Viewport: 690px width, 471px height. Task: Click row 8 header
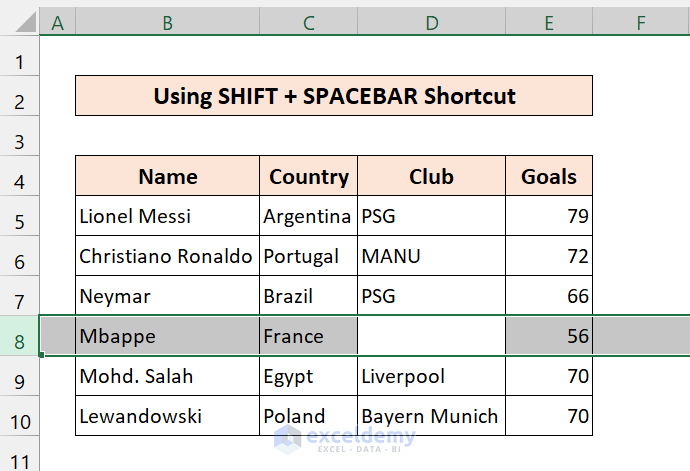(x=19, y=336)
